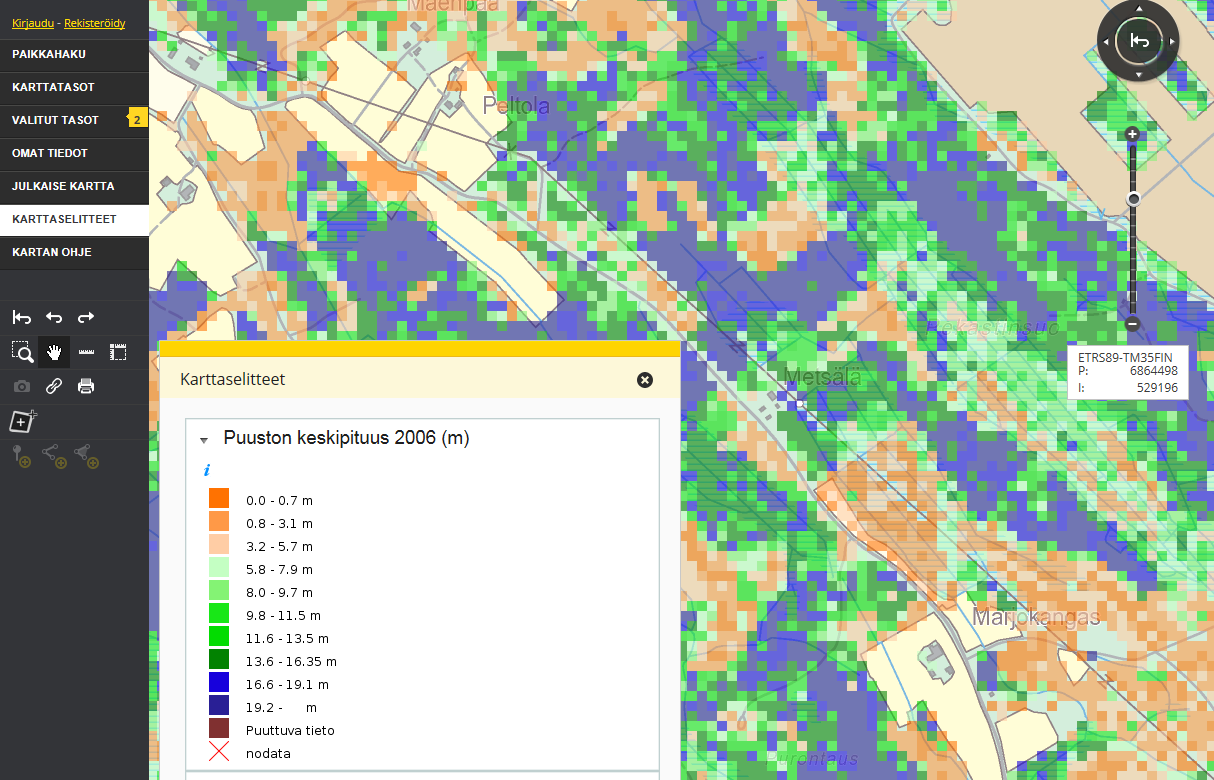This screenshot has height=780, width=1214.
Task: Go forward to next map view
Action: [x=86, y=318]
